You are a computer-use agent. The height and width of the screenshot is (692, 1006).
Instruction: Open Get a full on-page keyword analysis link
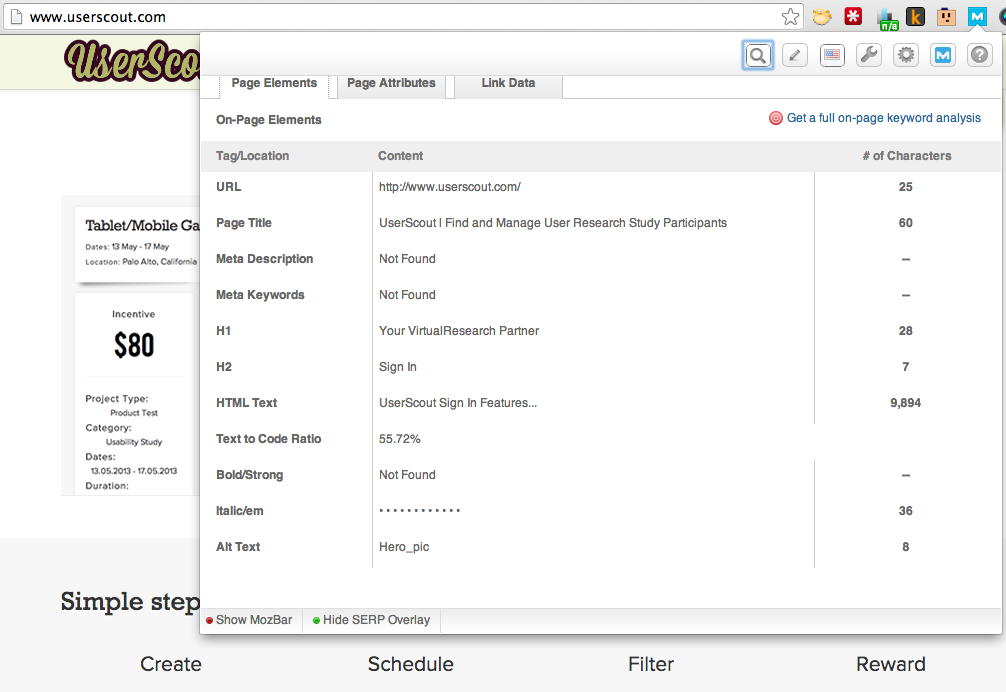point(883,118)
